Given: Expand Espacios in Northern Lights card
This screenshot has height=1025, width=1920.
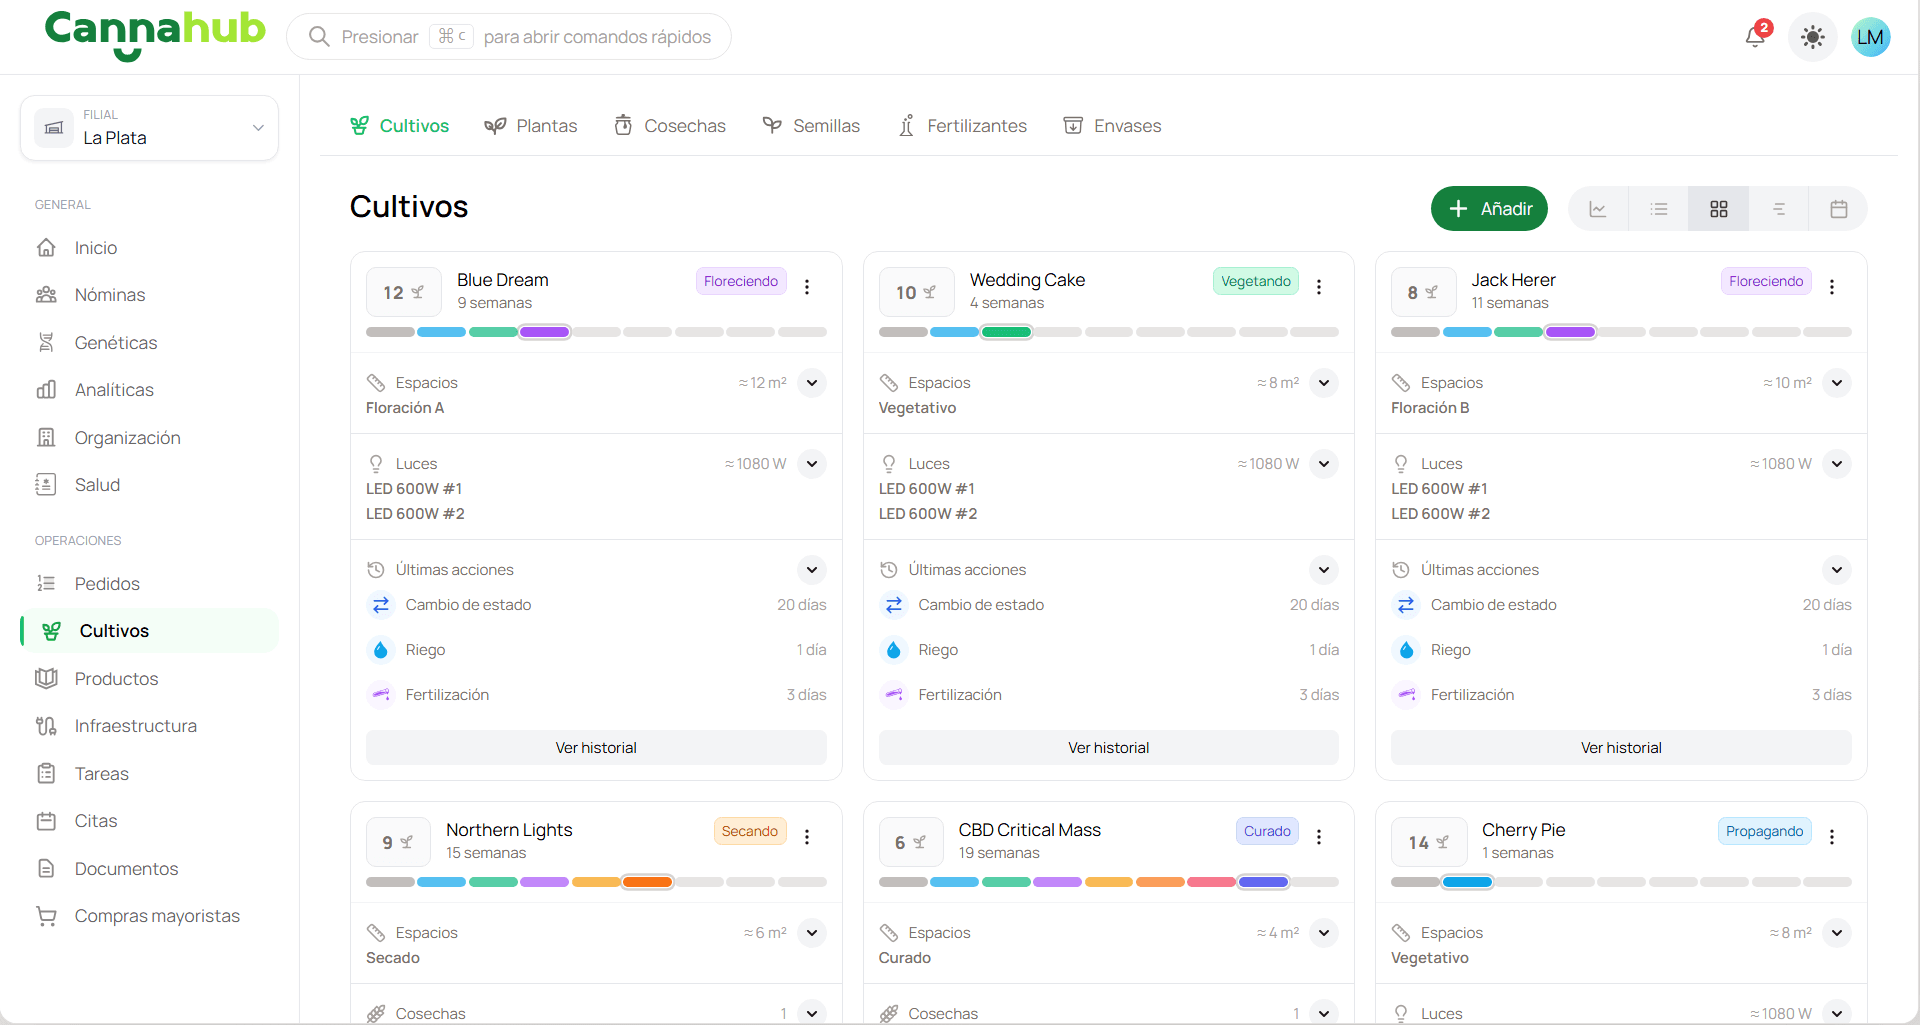Looking at the screenshot, I should click(812, 933).
